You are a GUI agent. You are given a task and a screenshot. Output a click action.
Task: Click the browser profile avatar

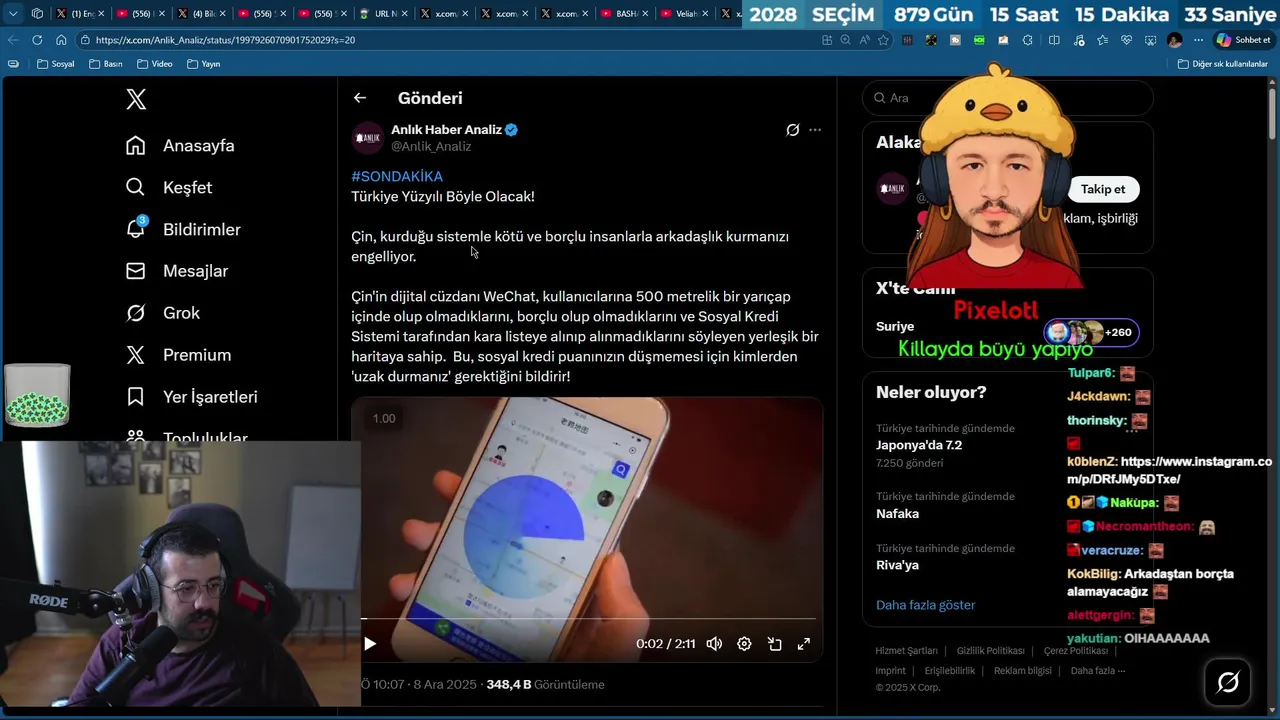(1174, 40)
